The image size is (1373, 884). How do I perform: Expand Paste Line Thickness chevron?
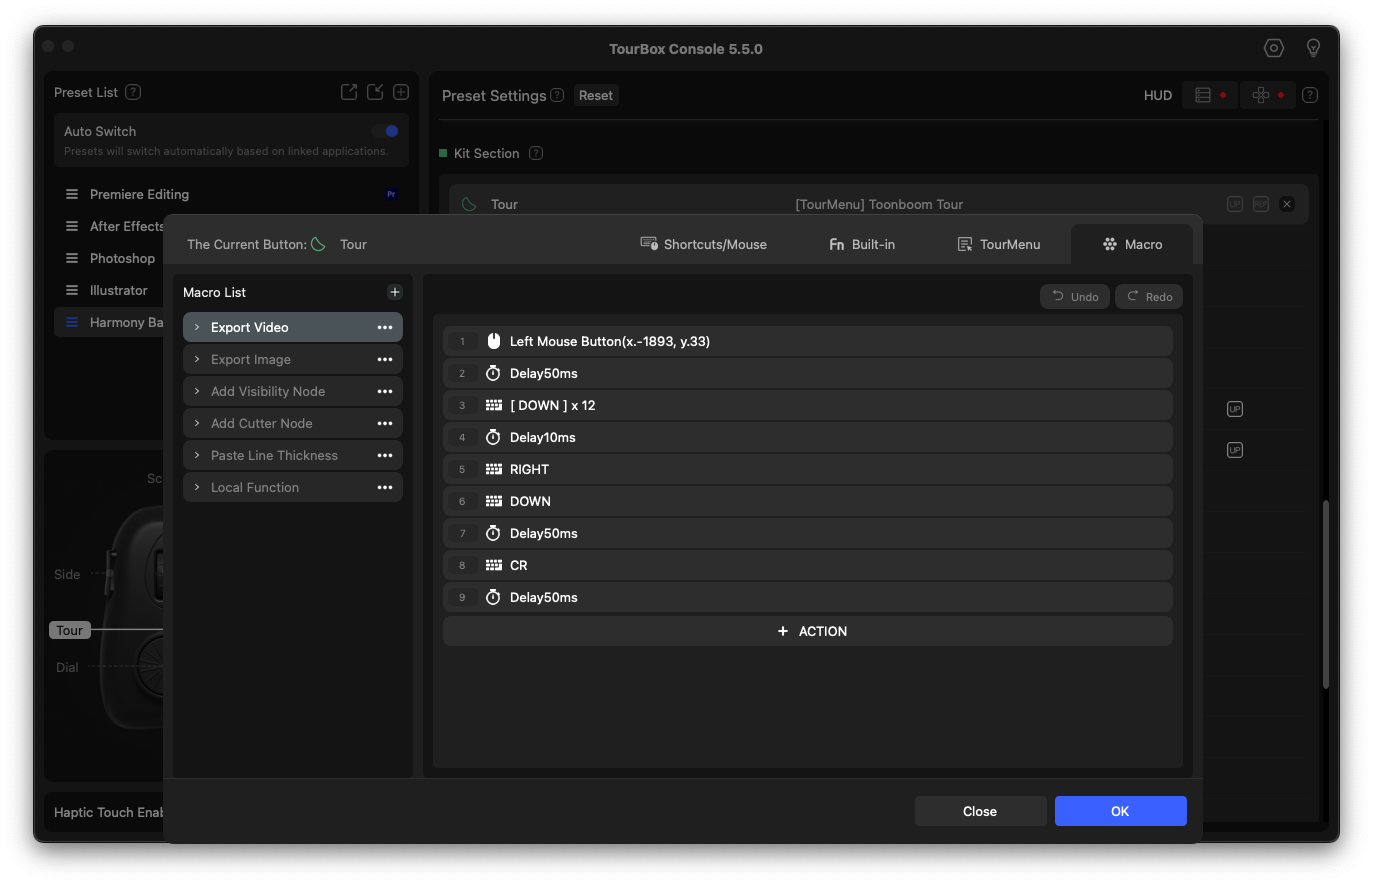tap(197, 455)
